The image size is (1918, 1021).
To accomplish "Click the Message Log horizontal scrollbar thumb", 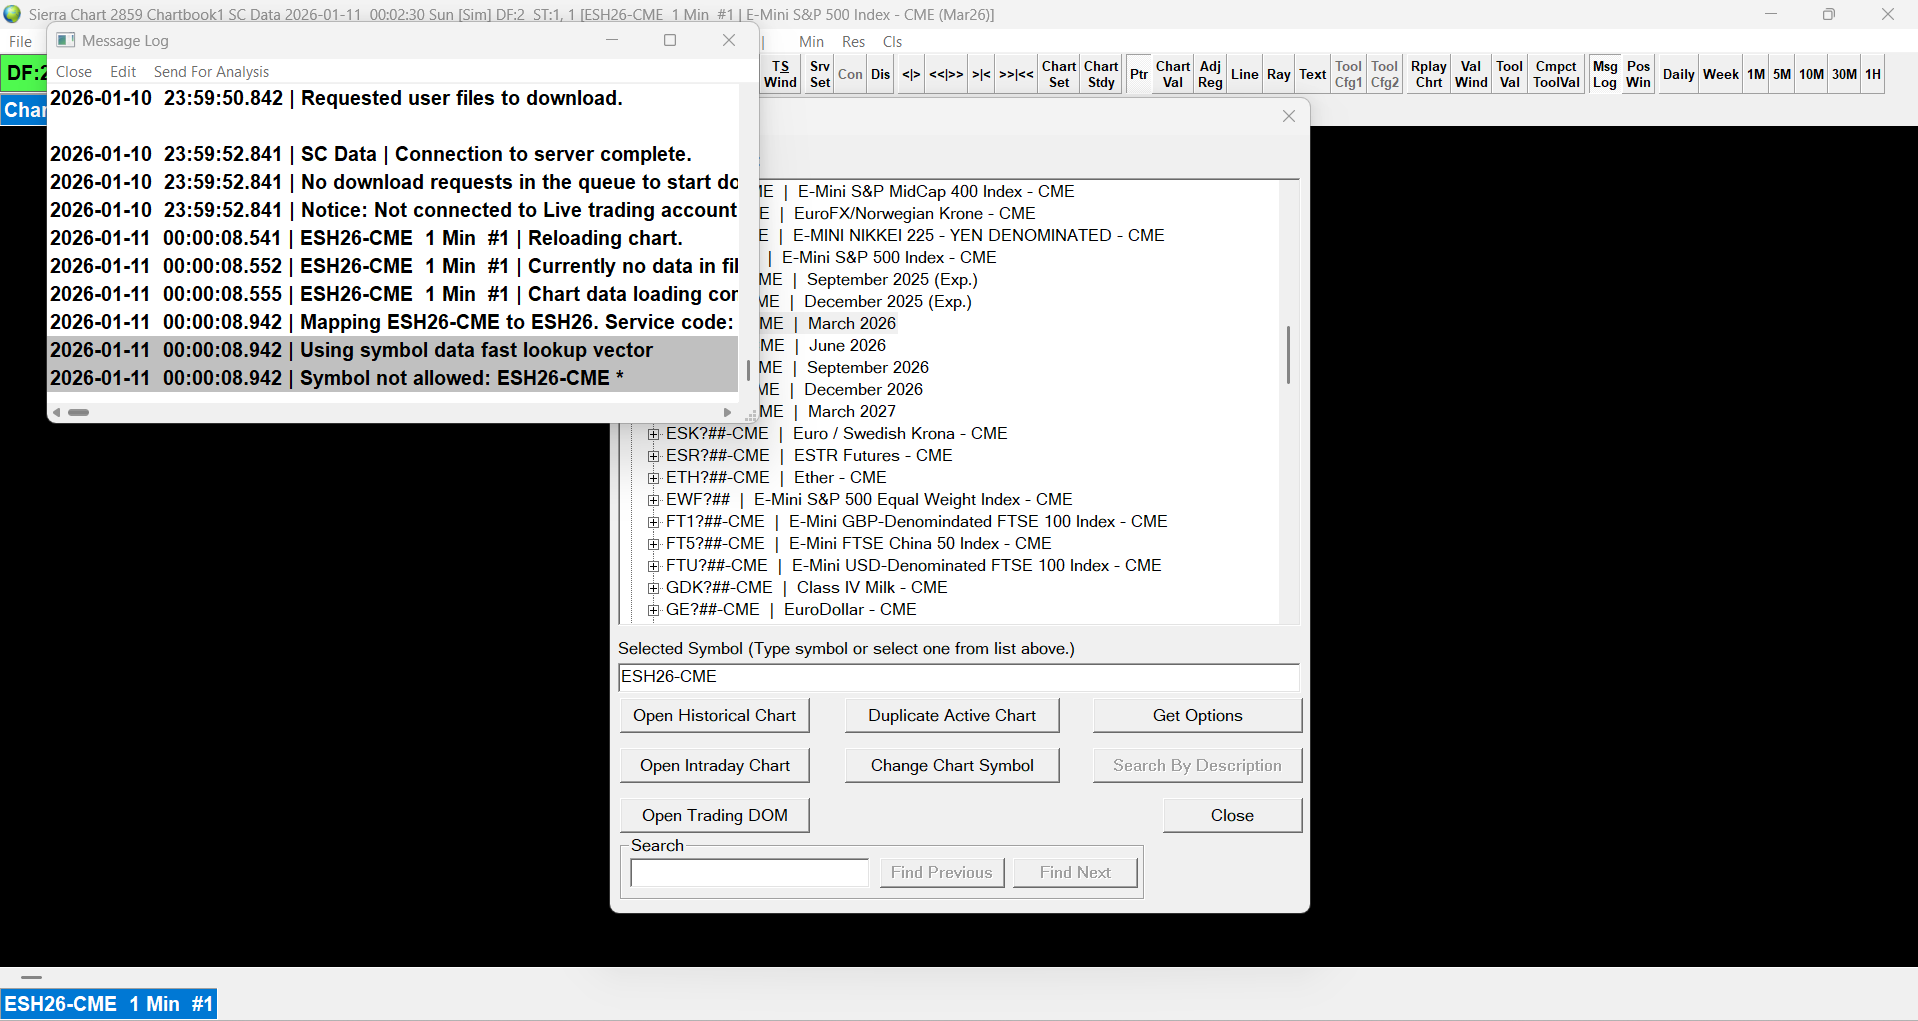I will pos(78,412).
